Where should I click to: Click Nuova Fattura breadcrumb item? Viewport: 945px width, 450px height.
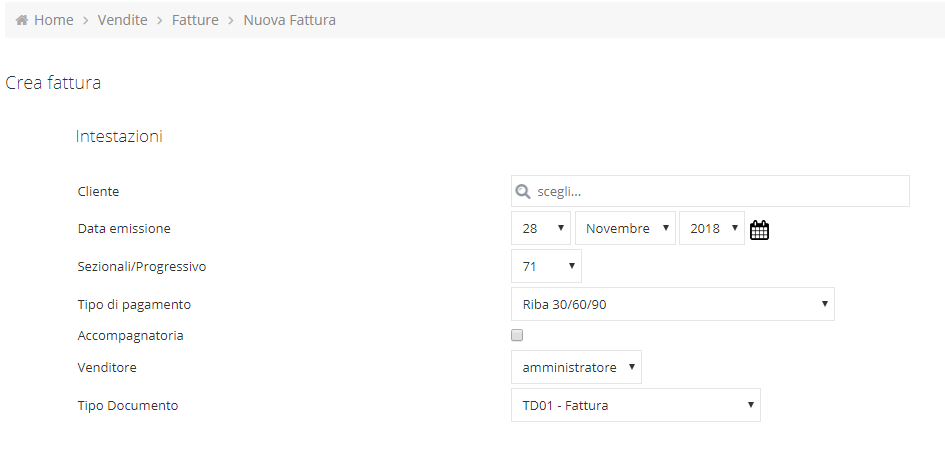(289, 20)
